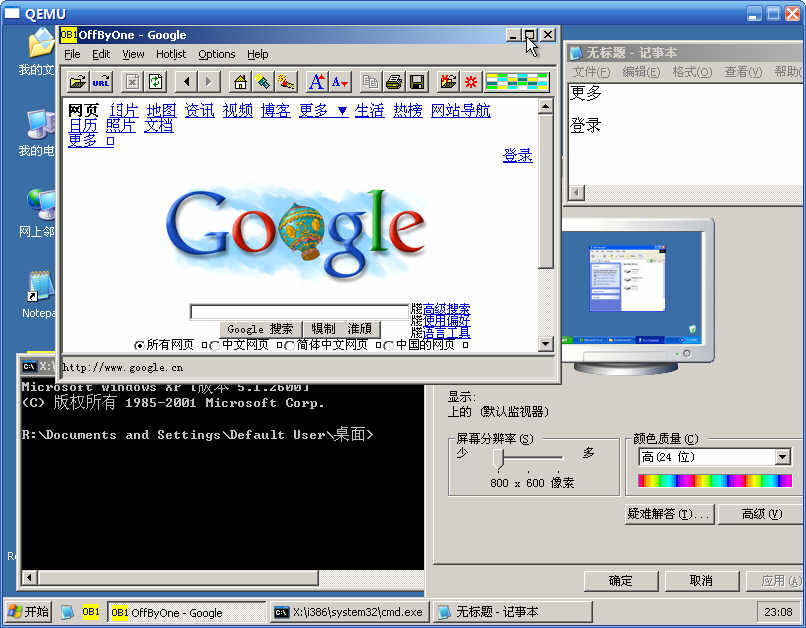Click the Find Again flashlight icon
Screen dimensions: 806x628
(286, 82)
